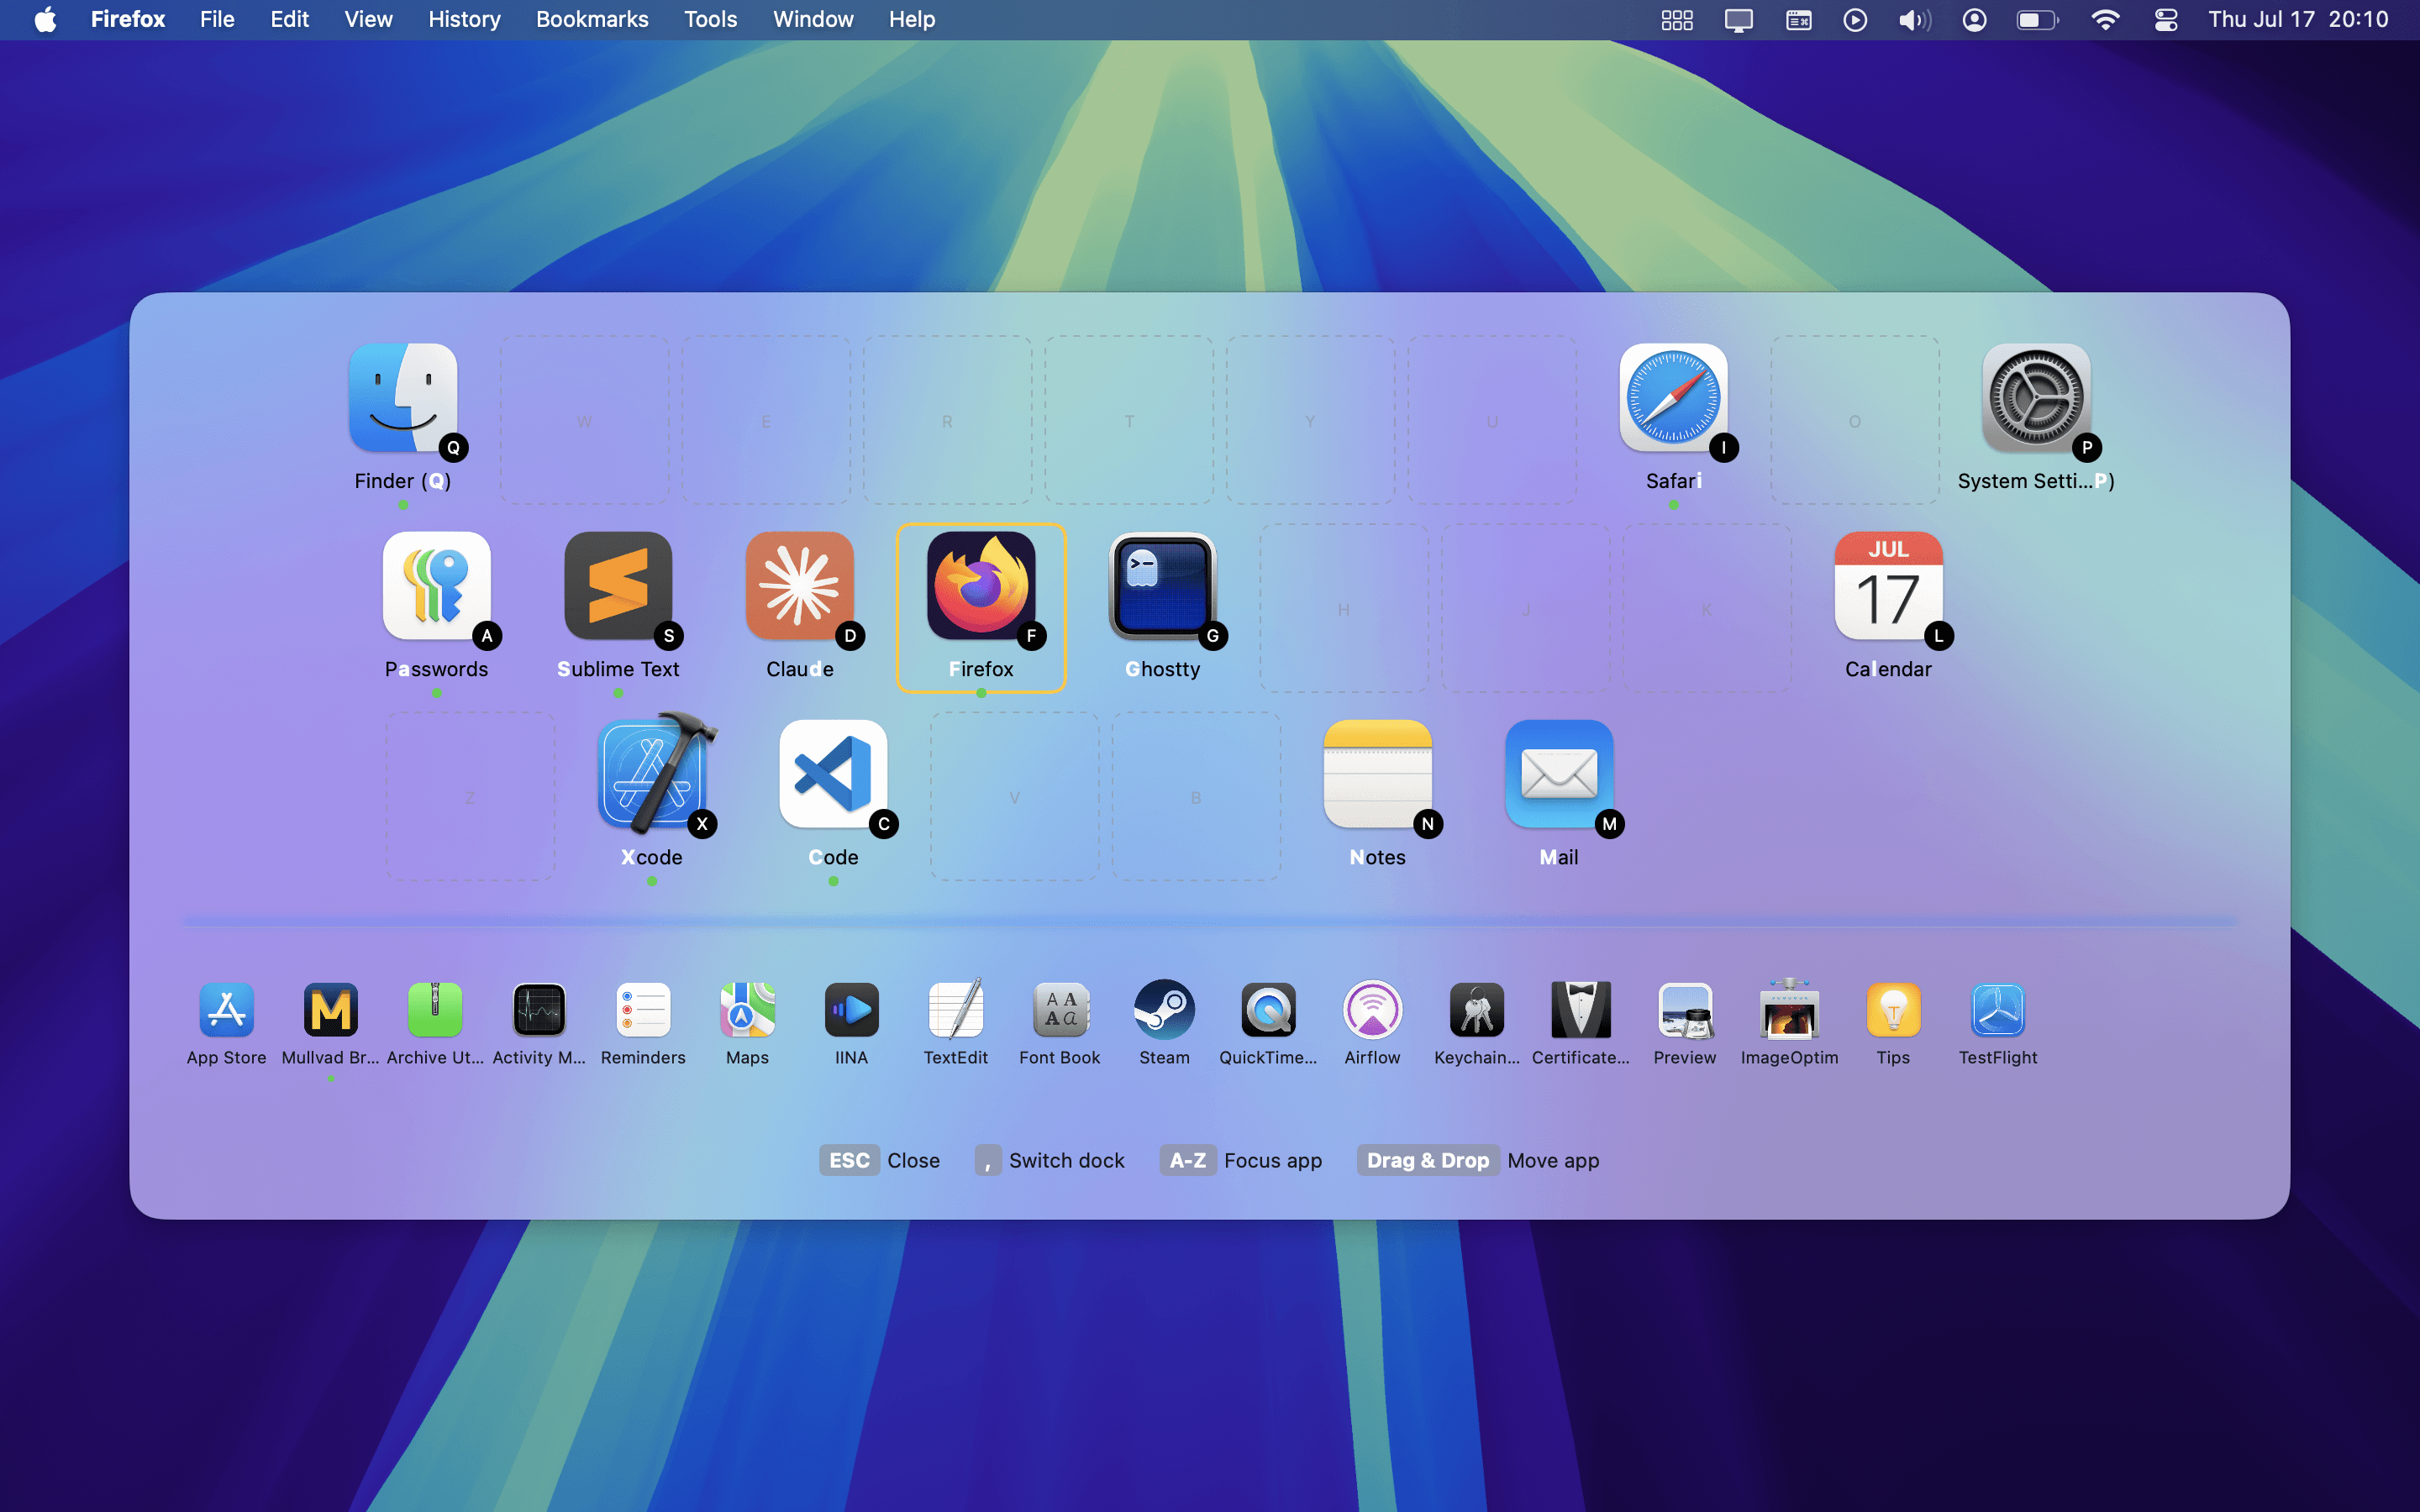Image resolution: width=2420 pixels, height=1512 pixels.
Task: Open the Bookmarks menu
Action: pyautogui.click(x=592, y=19)
